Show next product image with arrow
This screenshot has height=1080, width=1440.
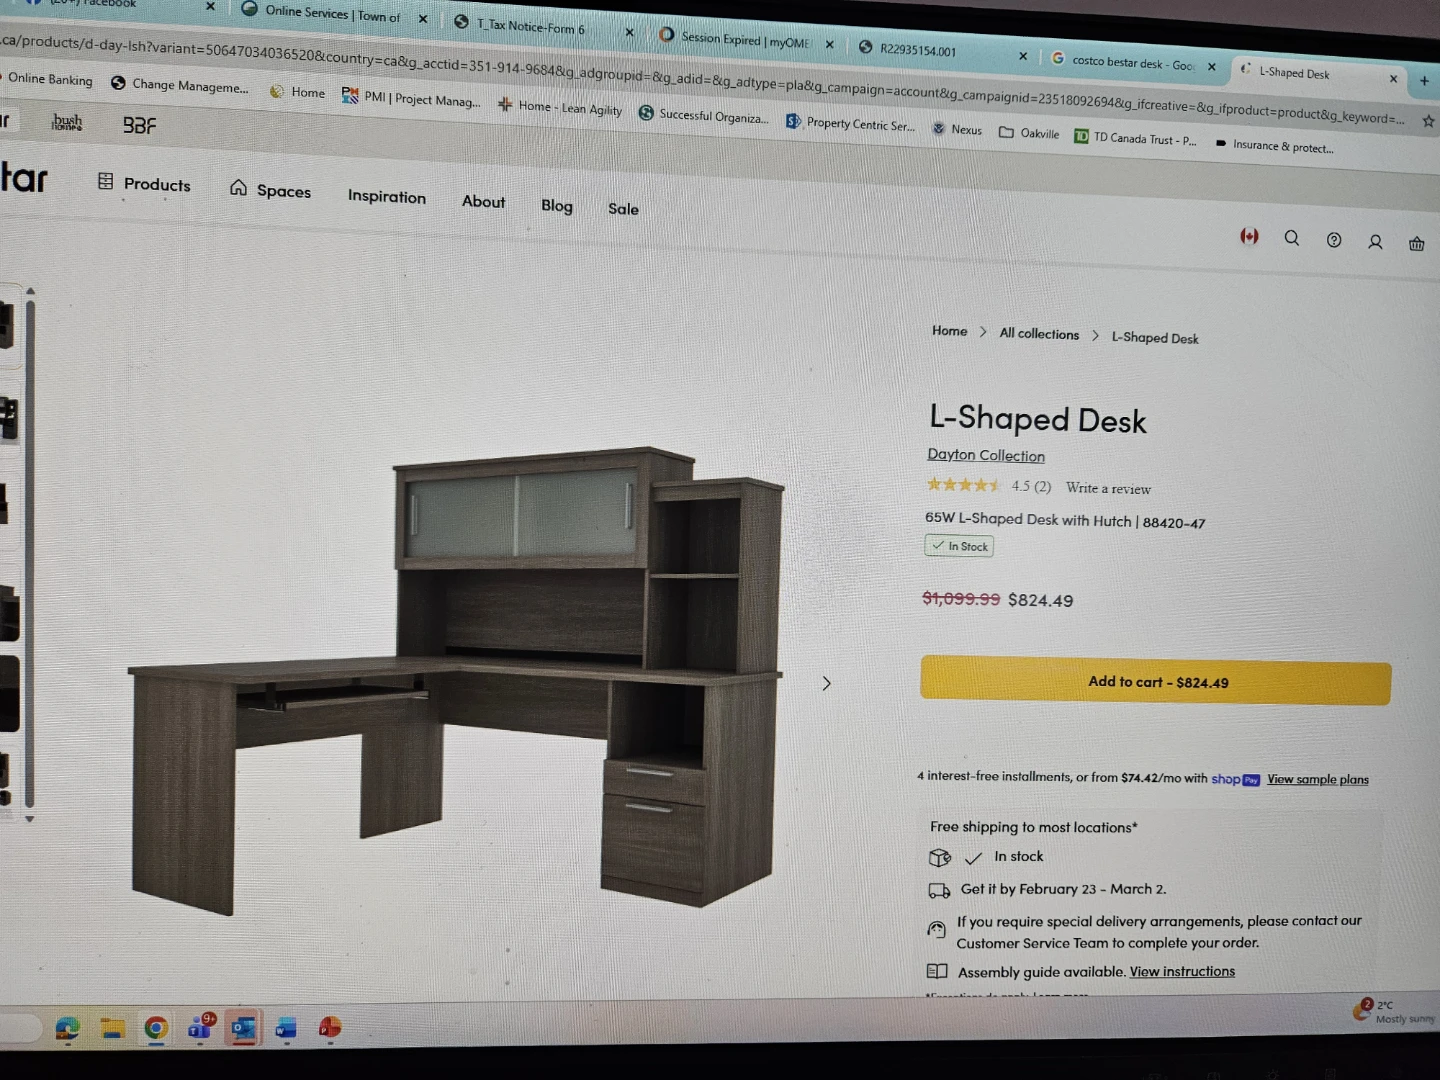(826, 683)
